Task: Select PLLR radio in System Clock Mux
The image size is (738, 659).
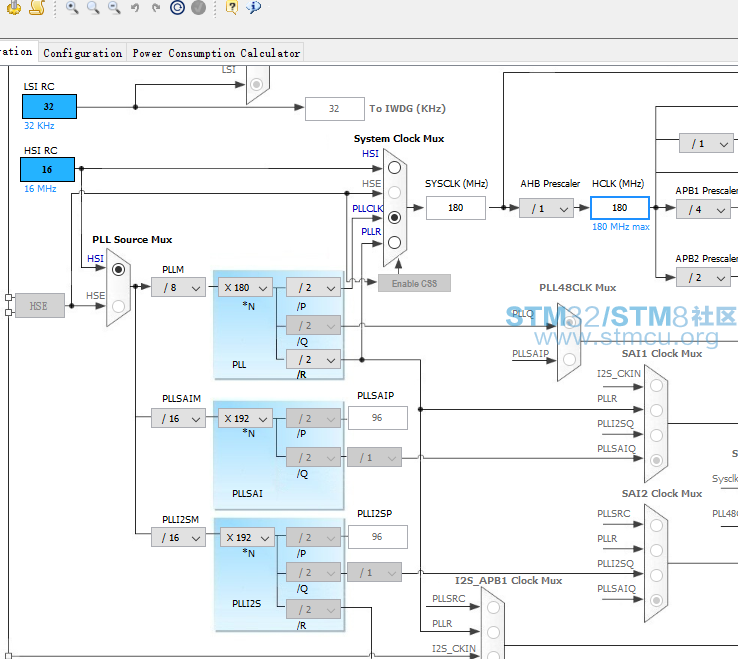Action: (x=394, y=242)
